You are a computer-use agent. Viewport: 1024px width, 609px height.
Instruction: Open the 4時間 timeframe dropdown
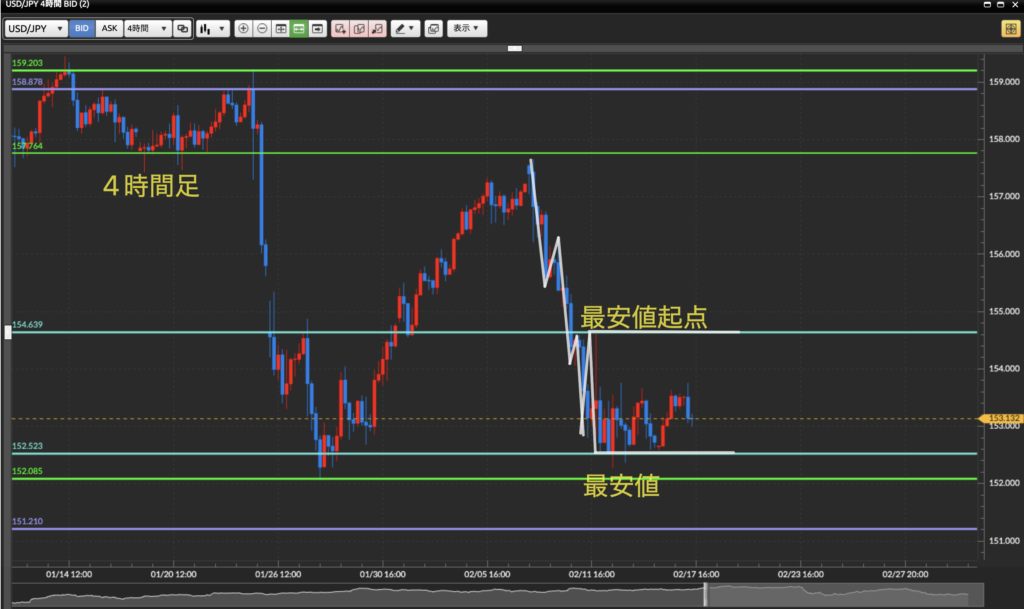pyautogui.click(x=147, y=29)
